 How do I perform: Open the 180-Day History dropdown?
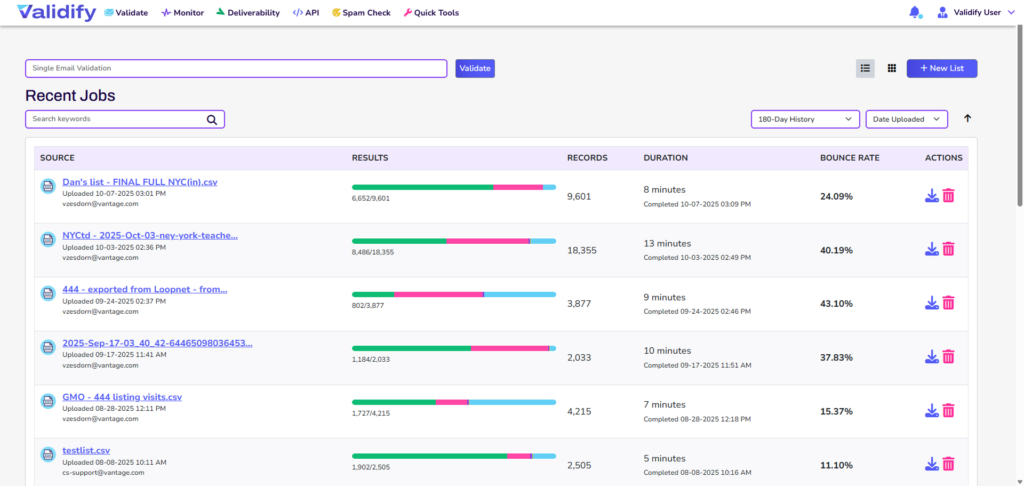click(805, 119)
